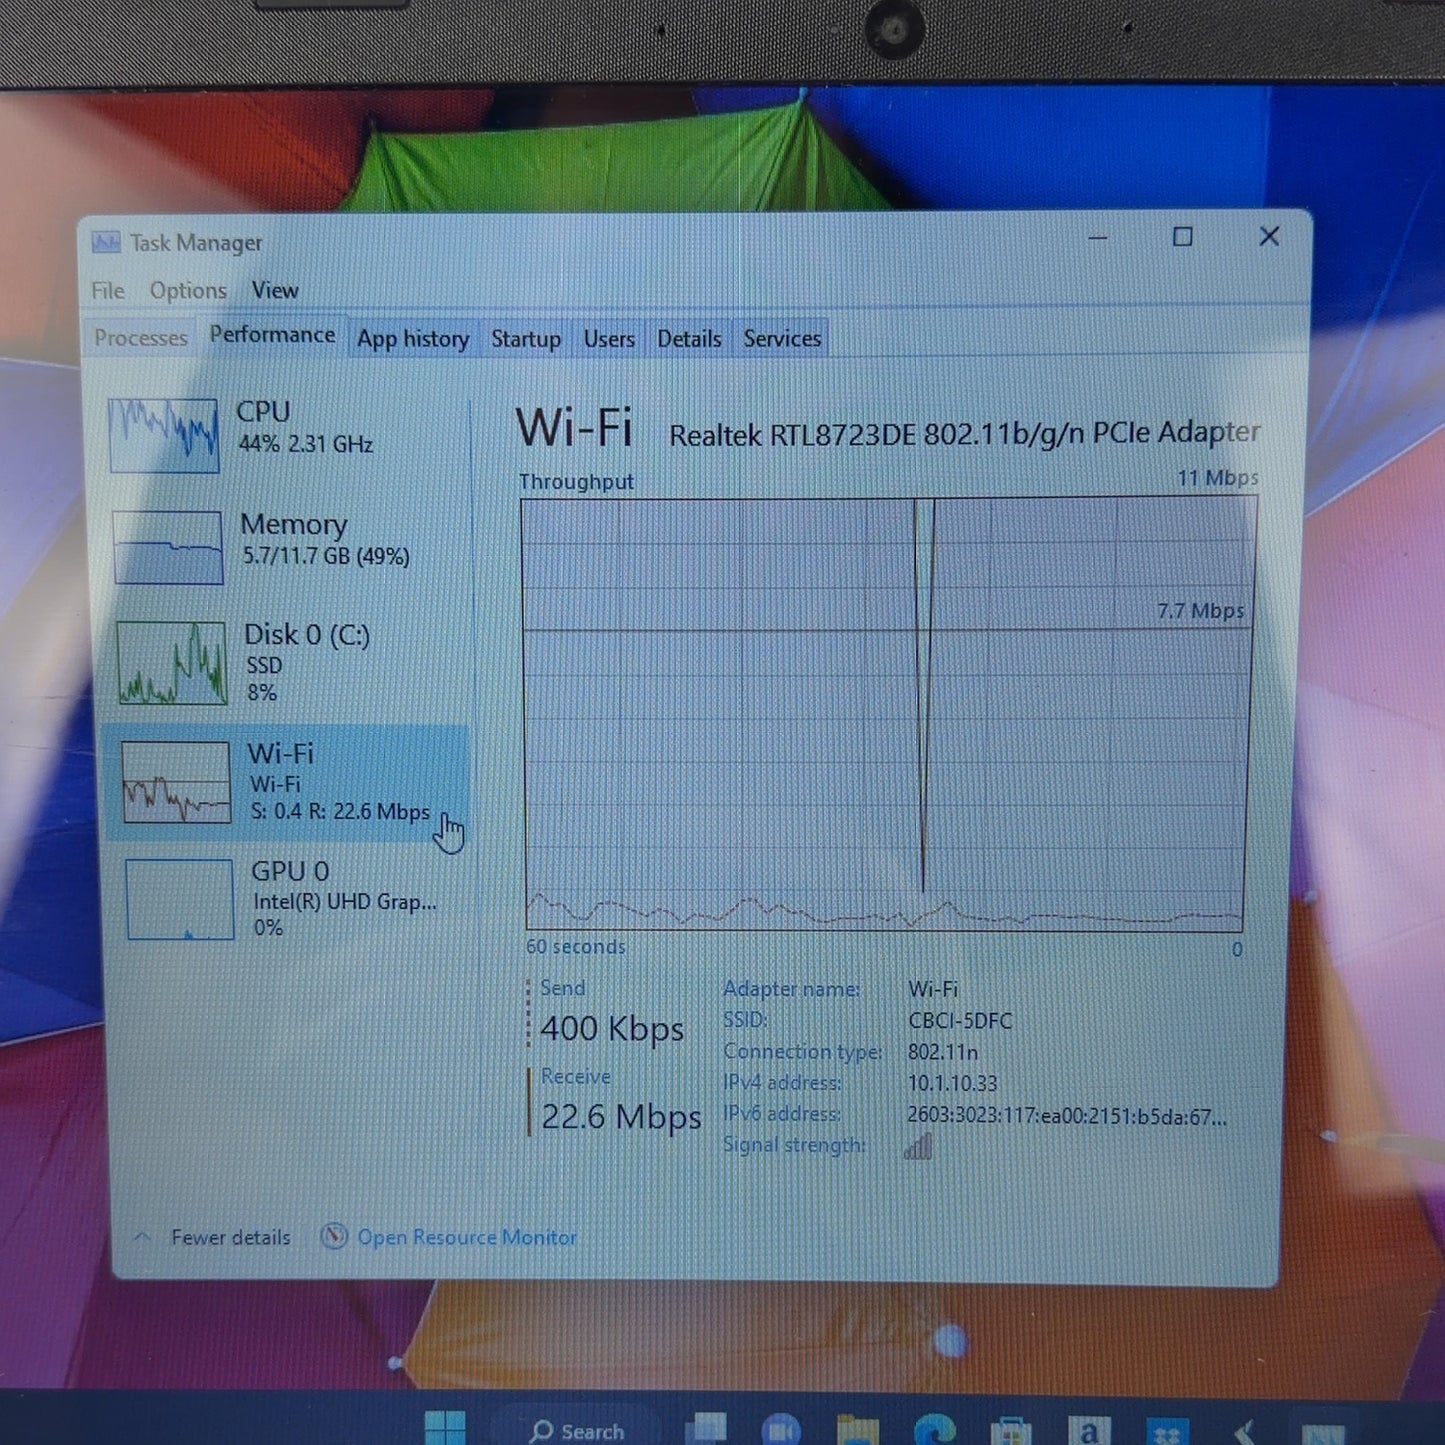Select the Memory usage graph thumbnail
The height and width of the screenshot is (1445, 1445).
pos(168,547)
